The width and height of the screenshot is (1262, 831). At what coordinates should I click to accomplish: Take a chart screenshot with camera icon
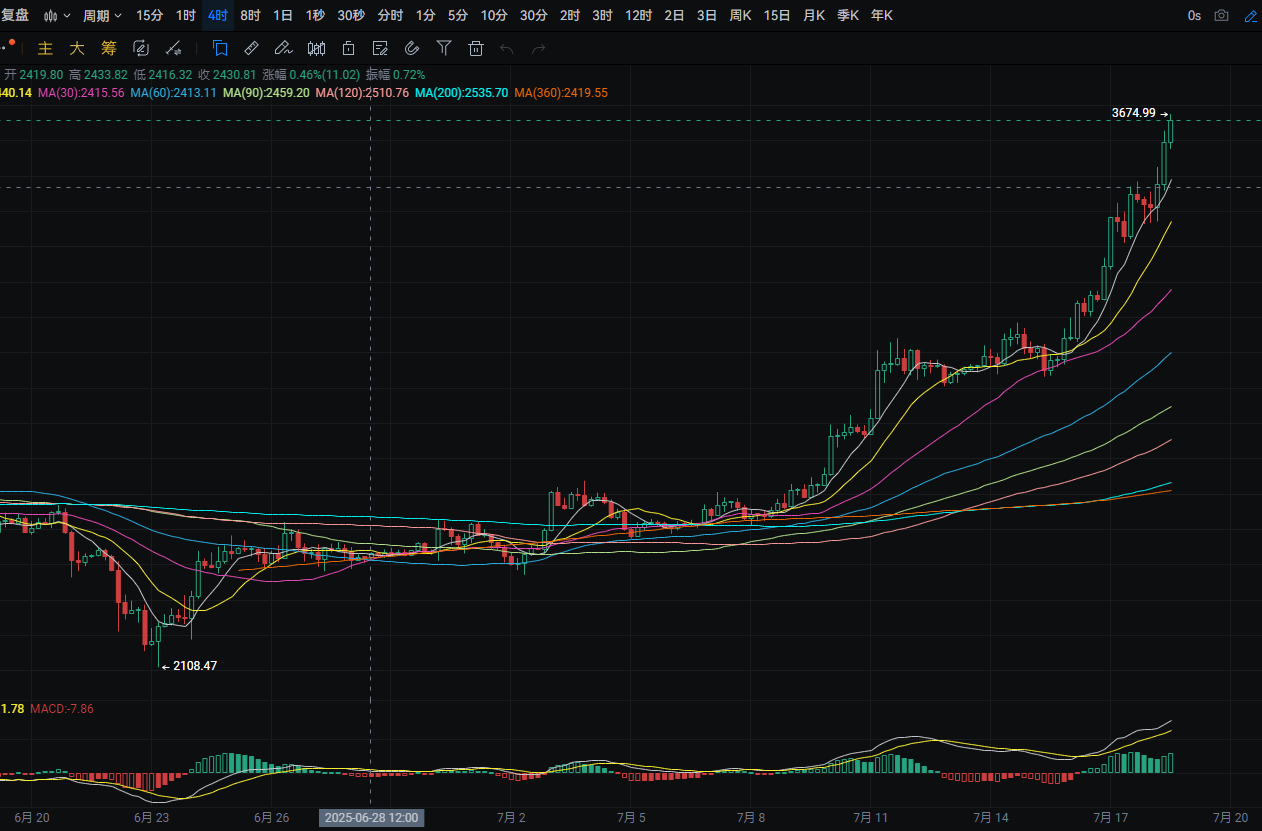coord(1222,16)
